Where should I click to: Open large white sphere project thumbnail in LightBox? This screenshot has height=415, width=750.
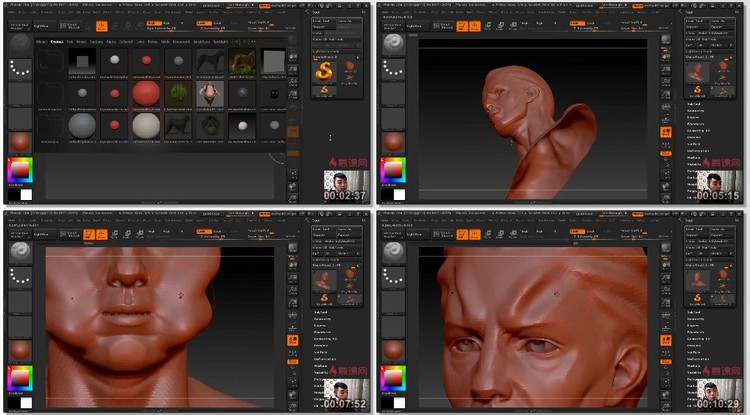click(x=146, y=126)
